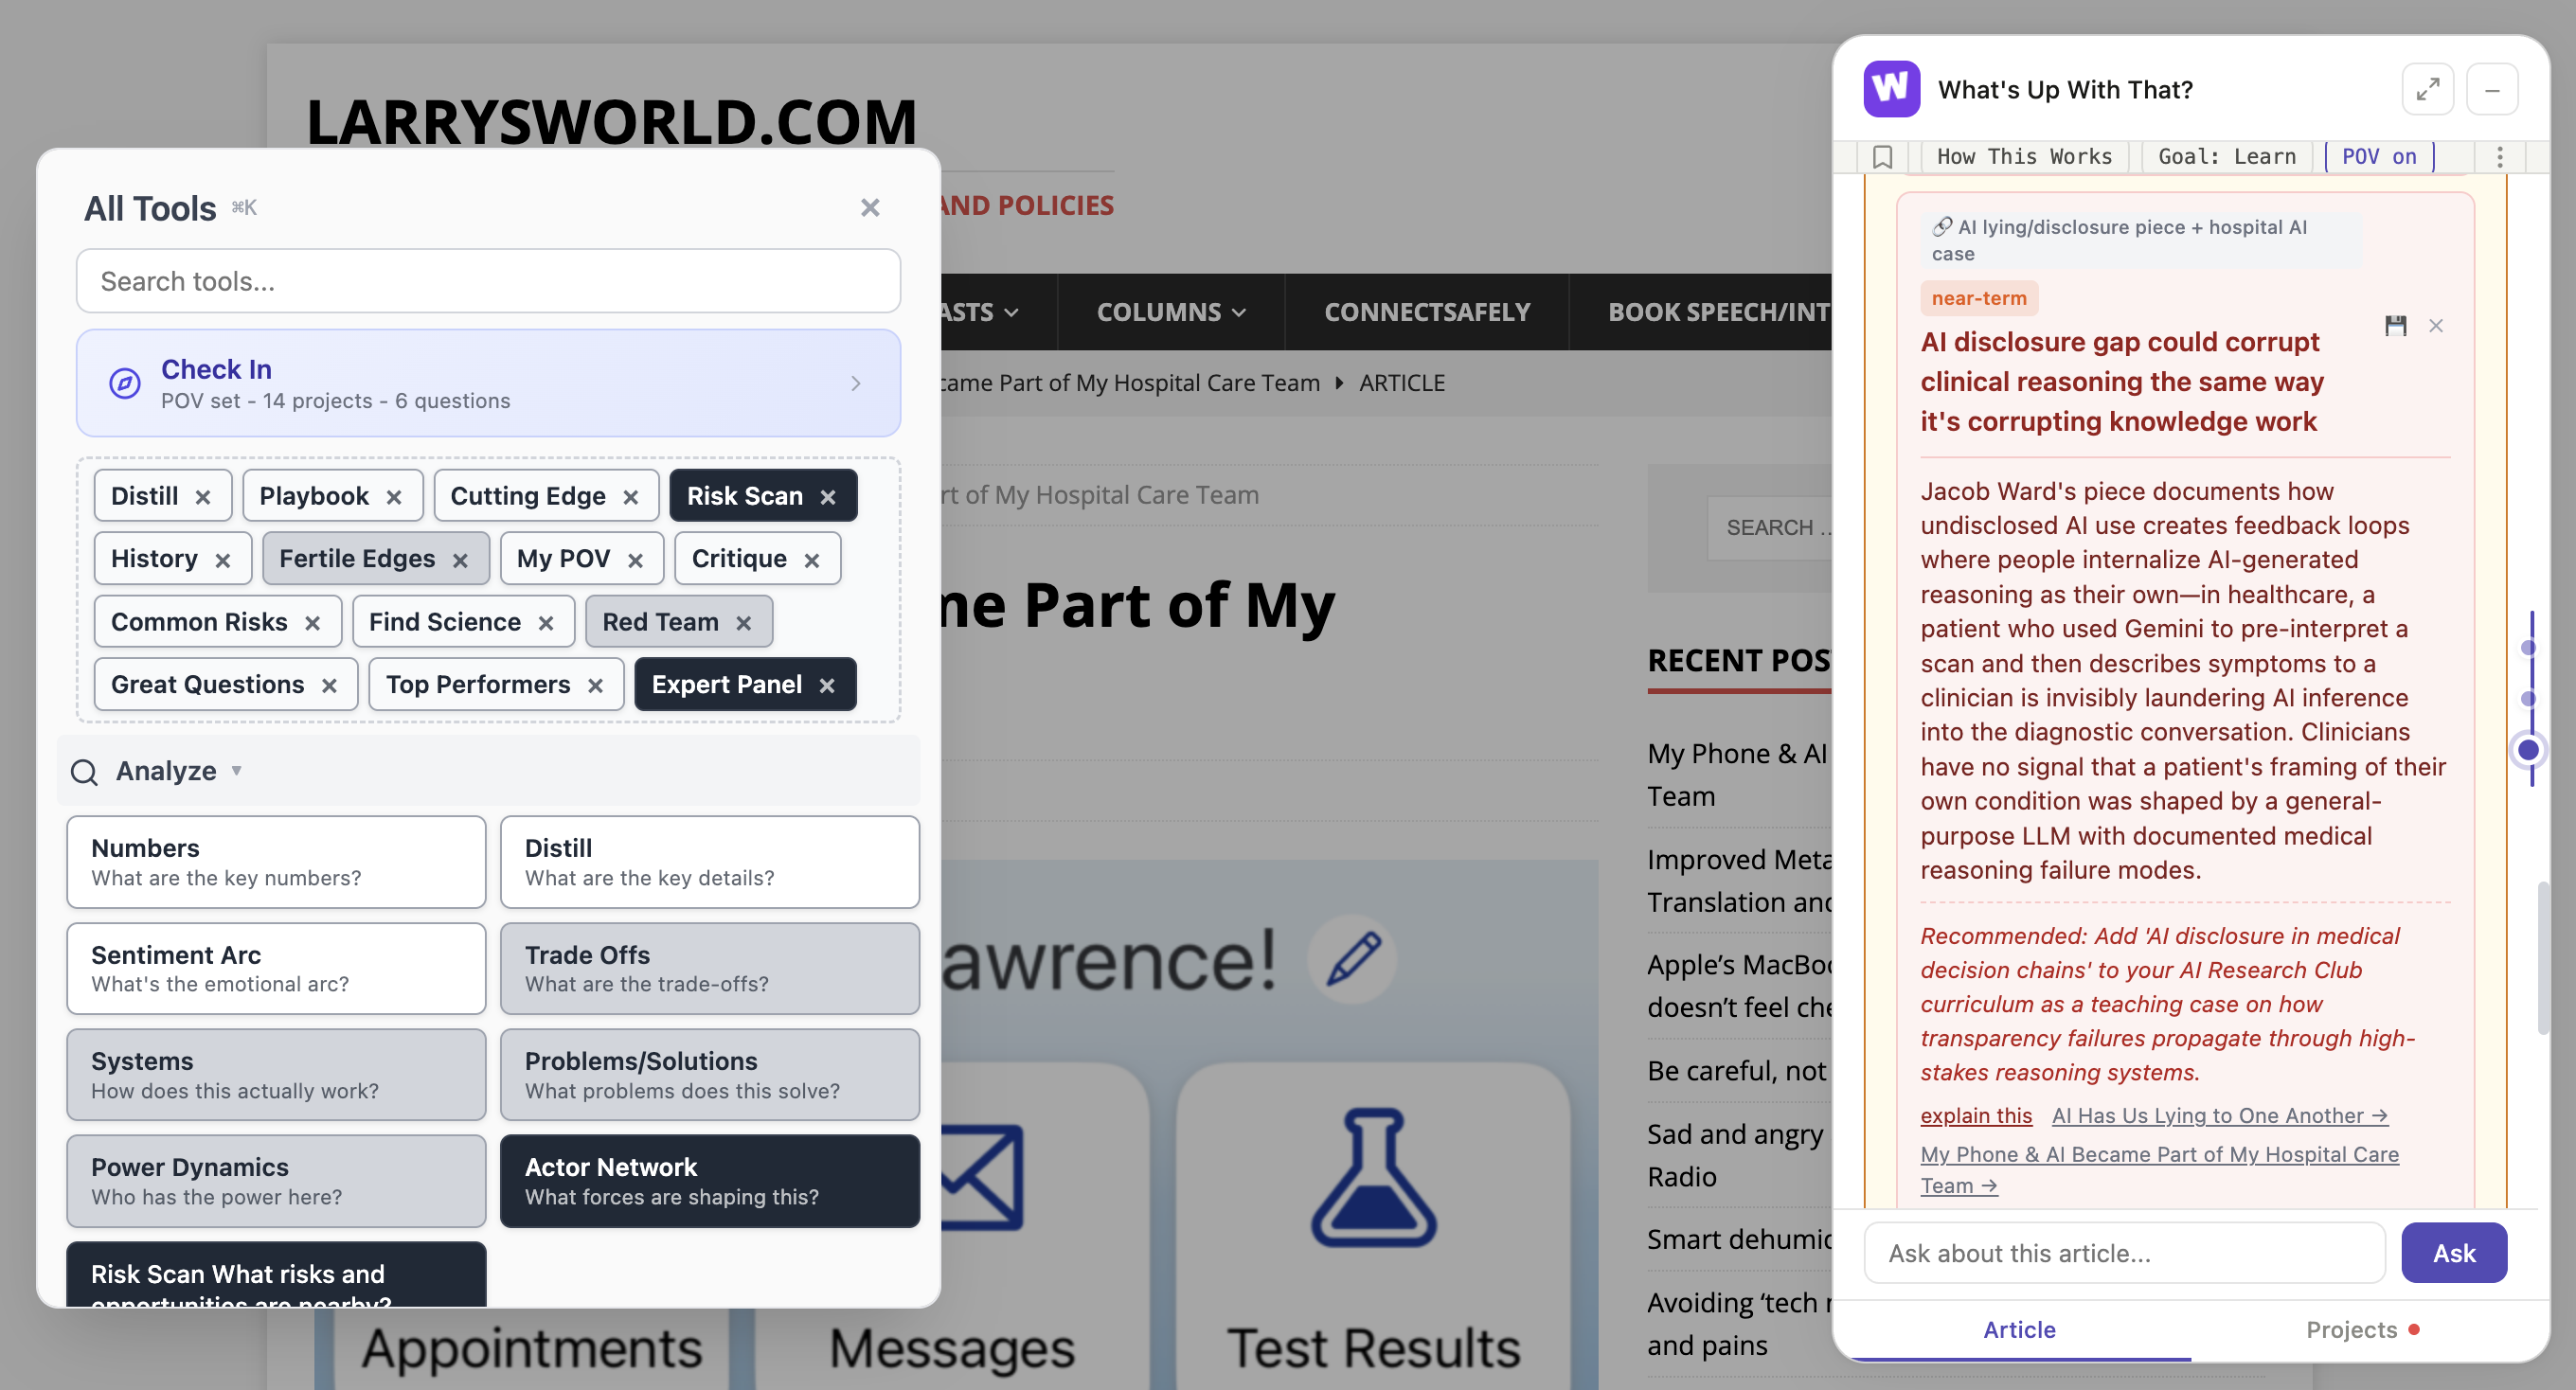This screenshot has width=2576, height=1390.
Task: Open the Check In chevron
Action: (856, 383)
